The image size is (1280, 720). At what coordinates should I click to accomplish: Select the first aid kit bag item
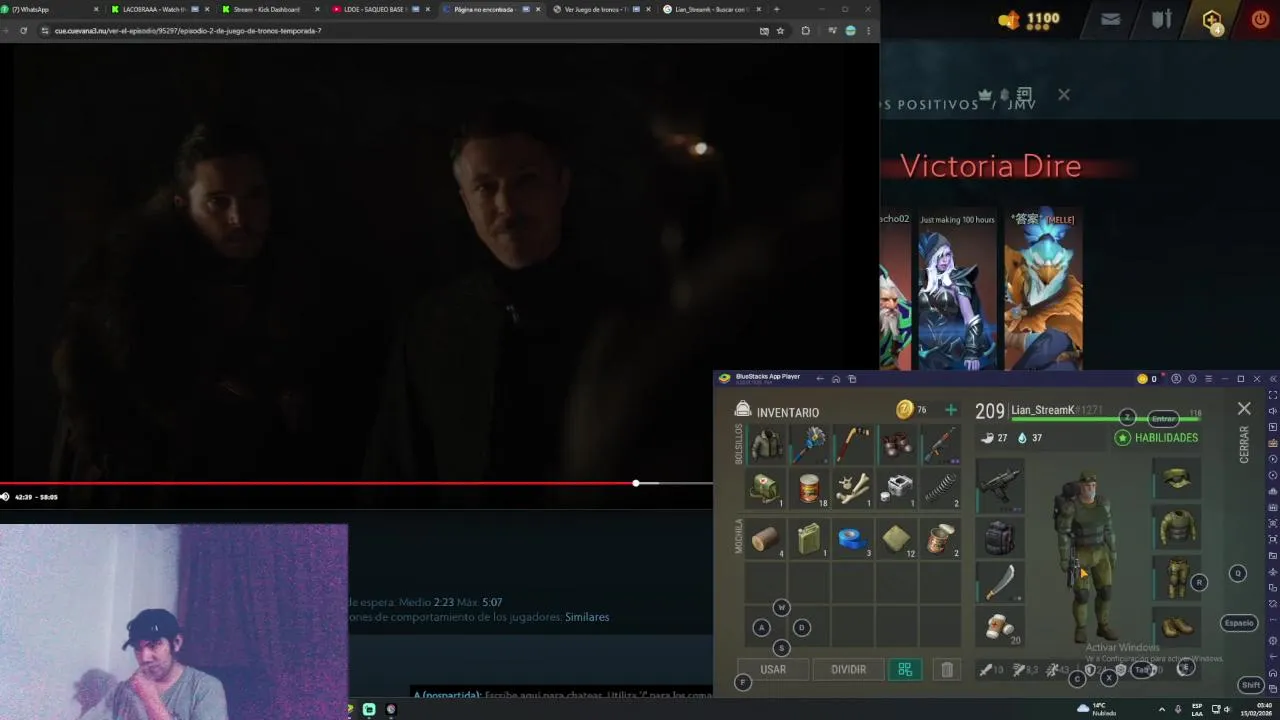tap(767, 488)
